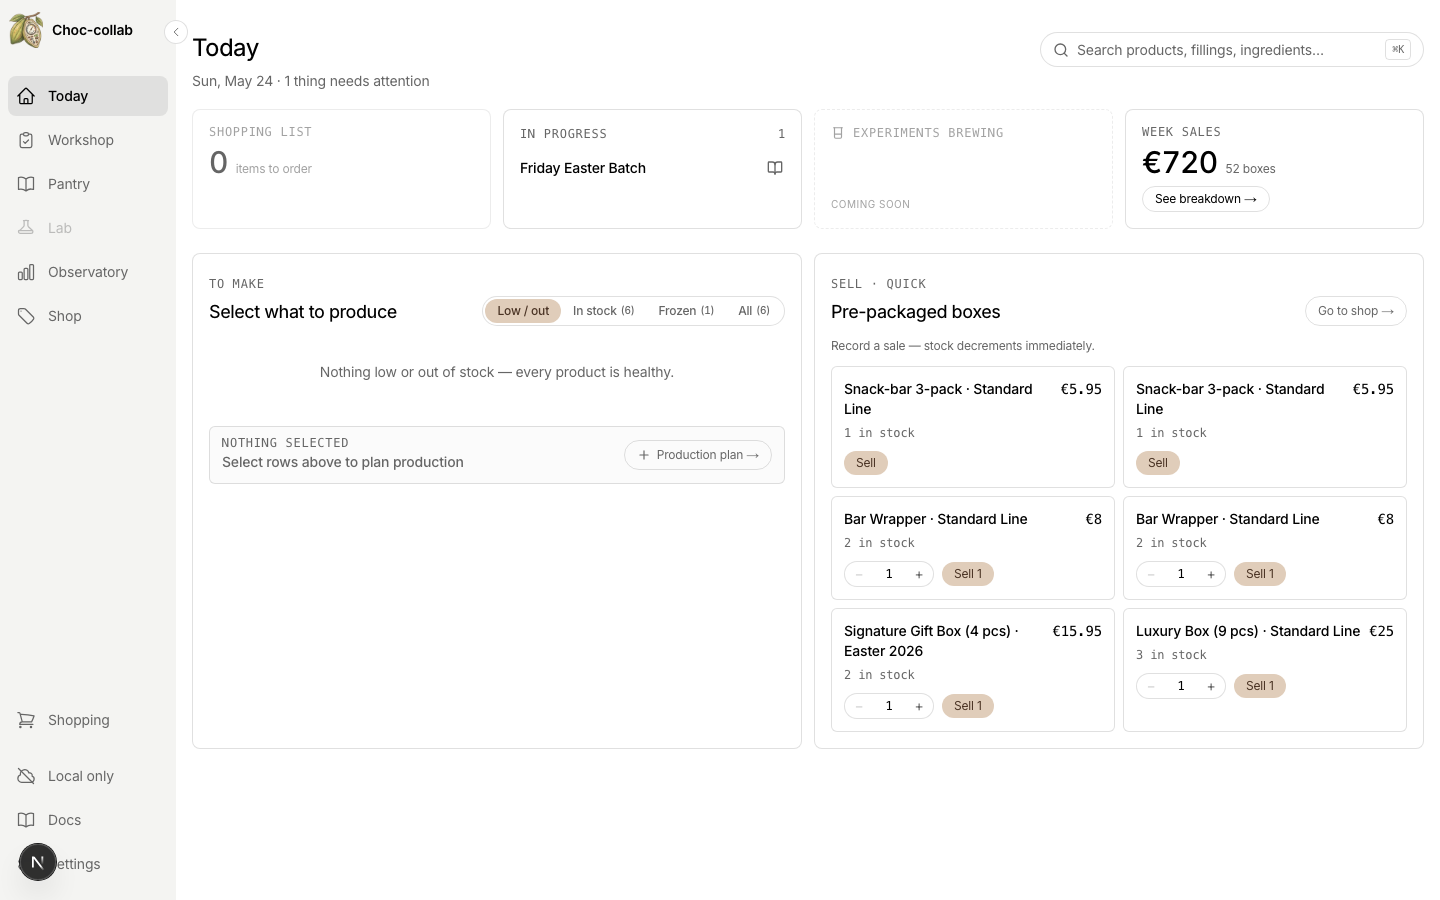The image size is (1440, 900).
Task: Click the €15.95 price on Signature Gift Box
Action: point(1077,631)
